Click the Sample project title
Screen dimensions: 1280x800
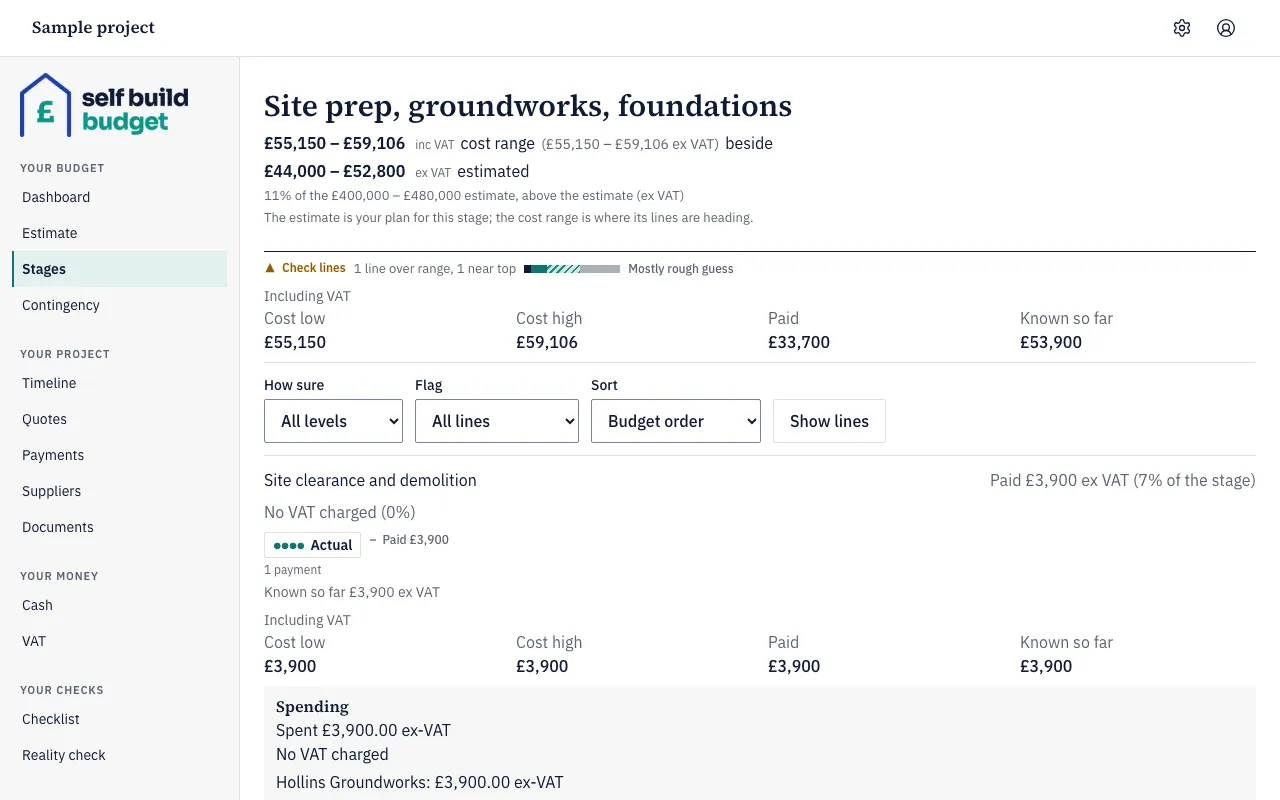point(93,28)
